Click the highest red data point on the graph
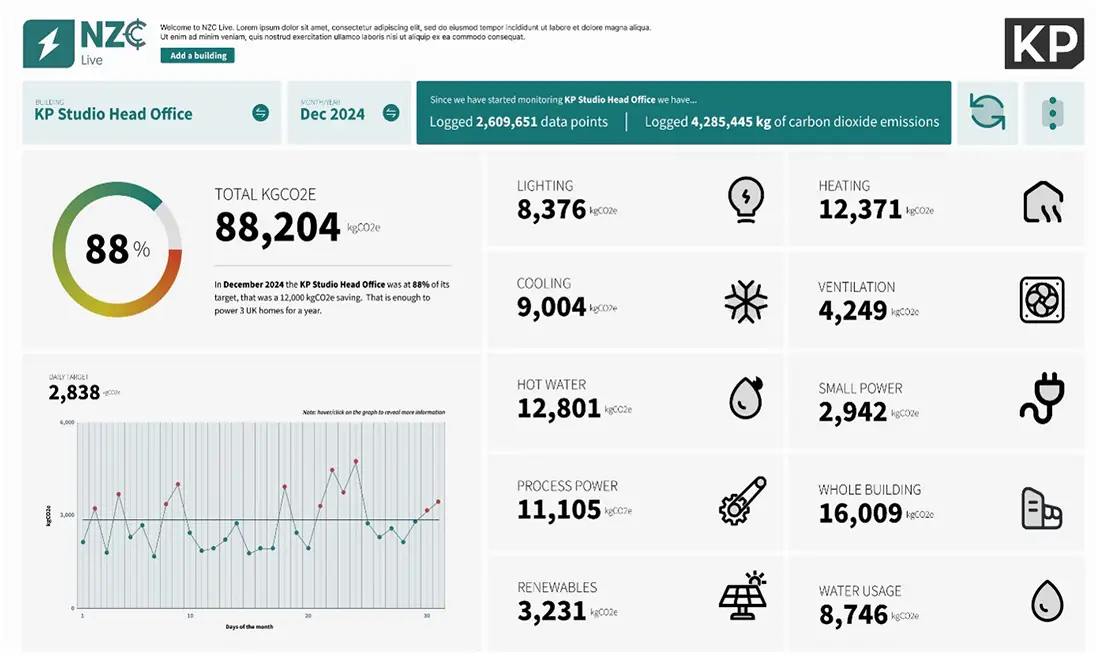The height and width of the screenshot is (657, 1096). tap(356, 461)
